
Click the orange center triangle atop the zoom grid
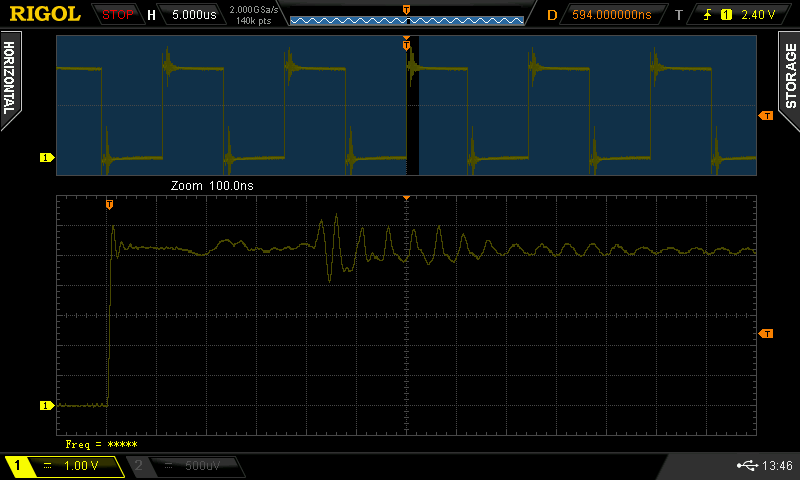click(x=407, y=198)
